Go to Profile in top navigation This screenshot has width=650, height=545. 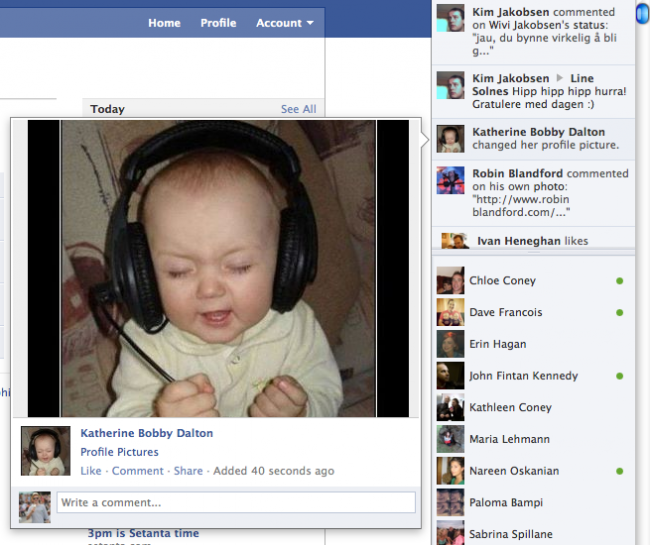218,23
